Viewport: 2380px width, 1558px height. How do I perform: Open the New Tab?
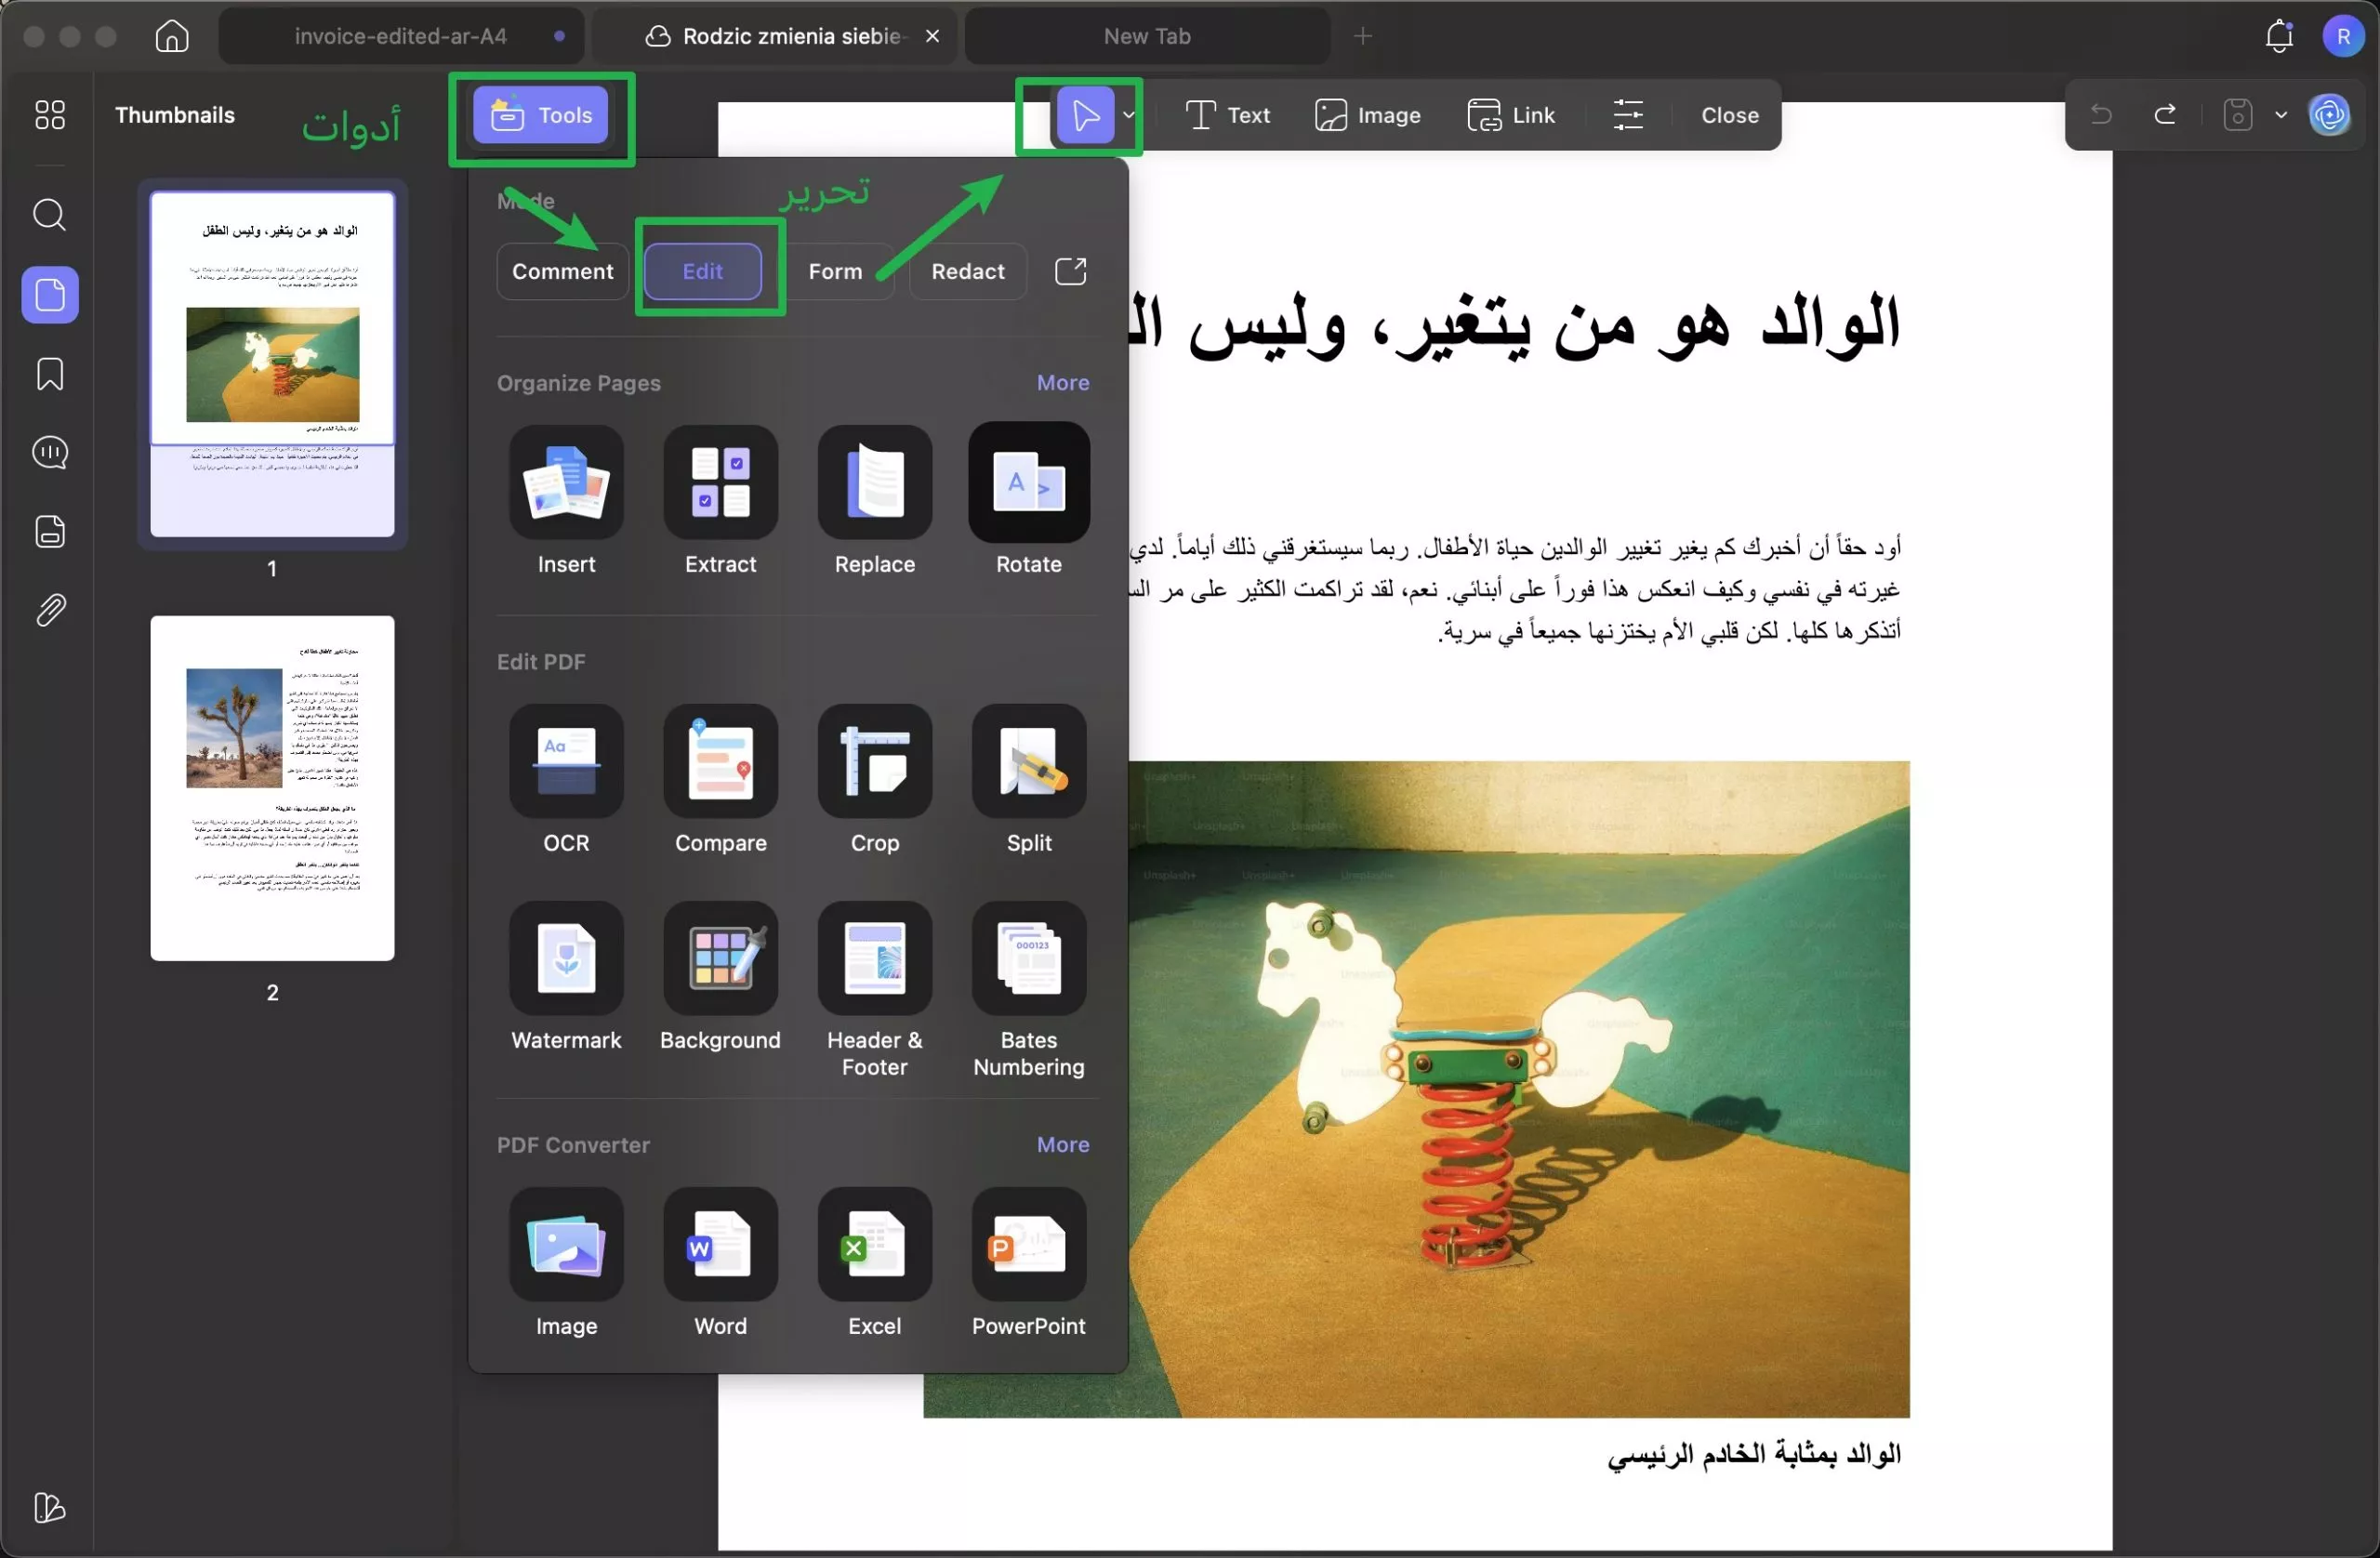click(1146, 36)
